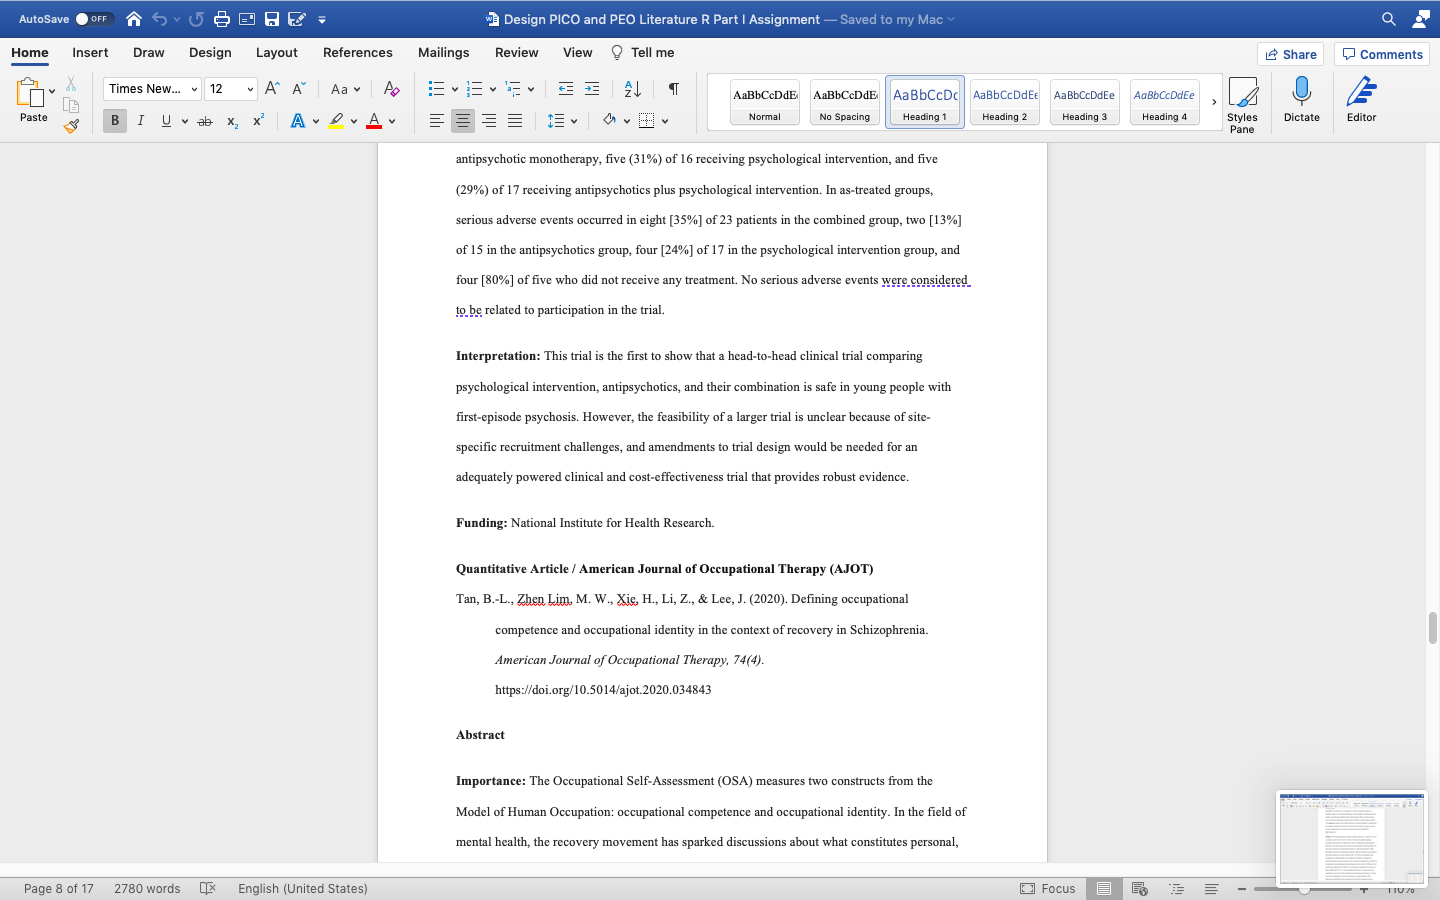Clear all formatting icon
Screen dimensions: 1440x900
392,89
